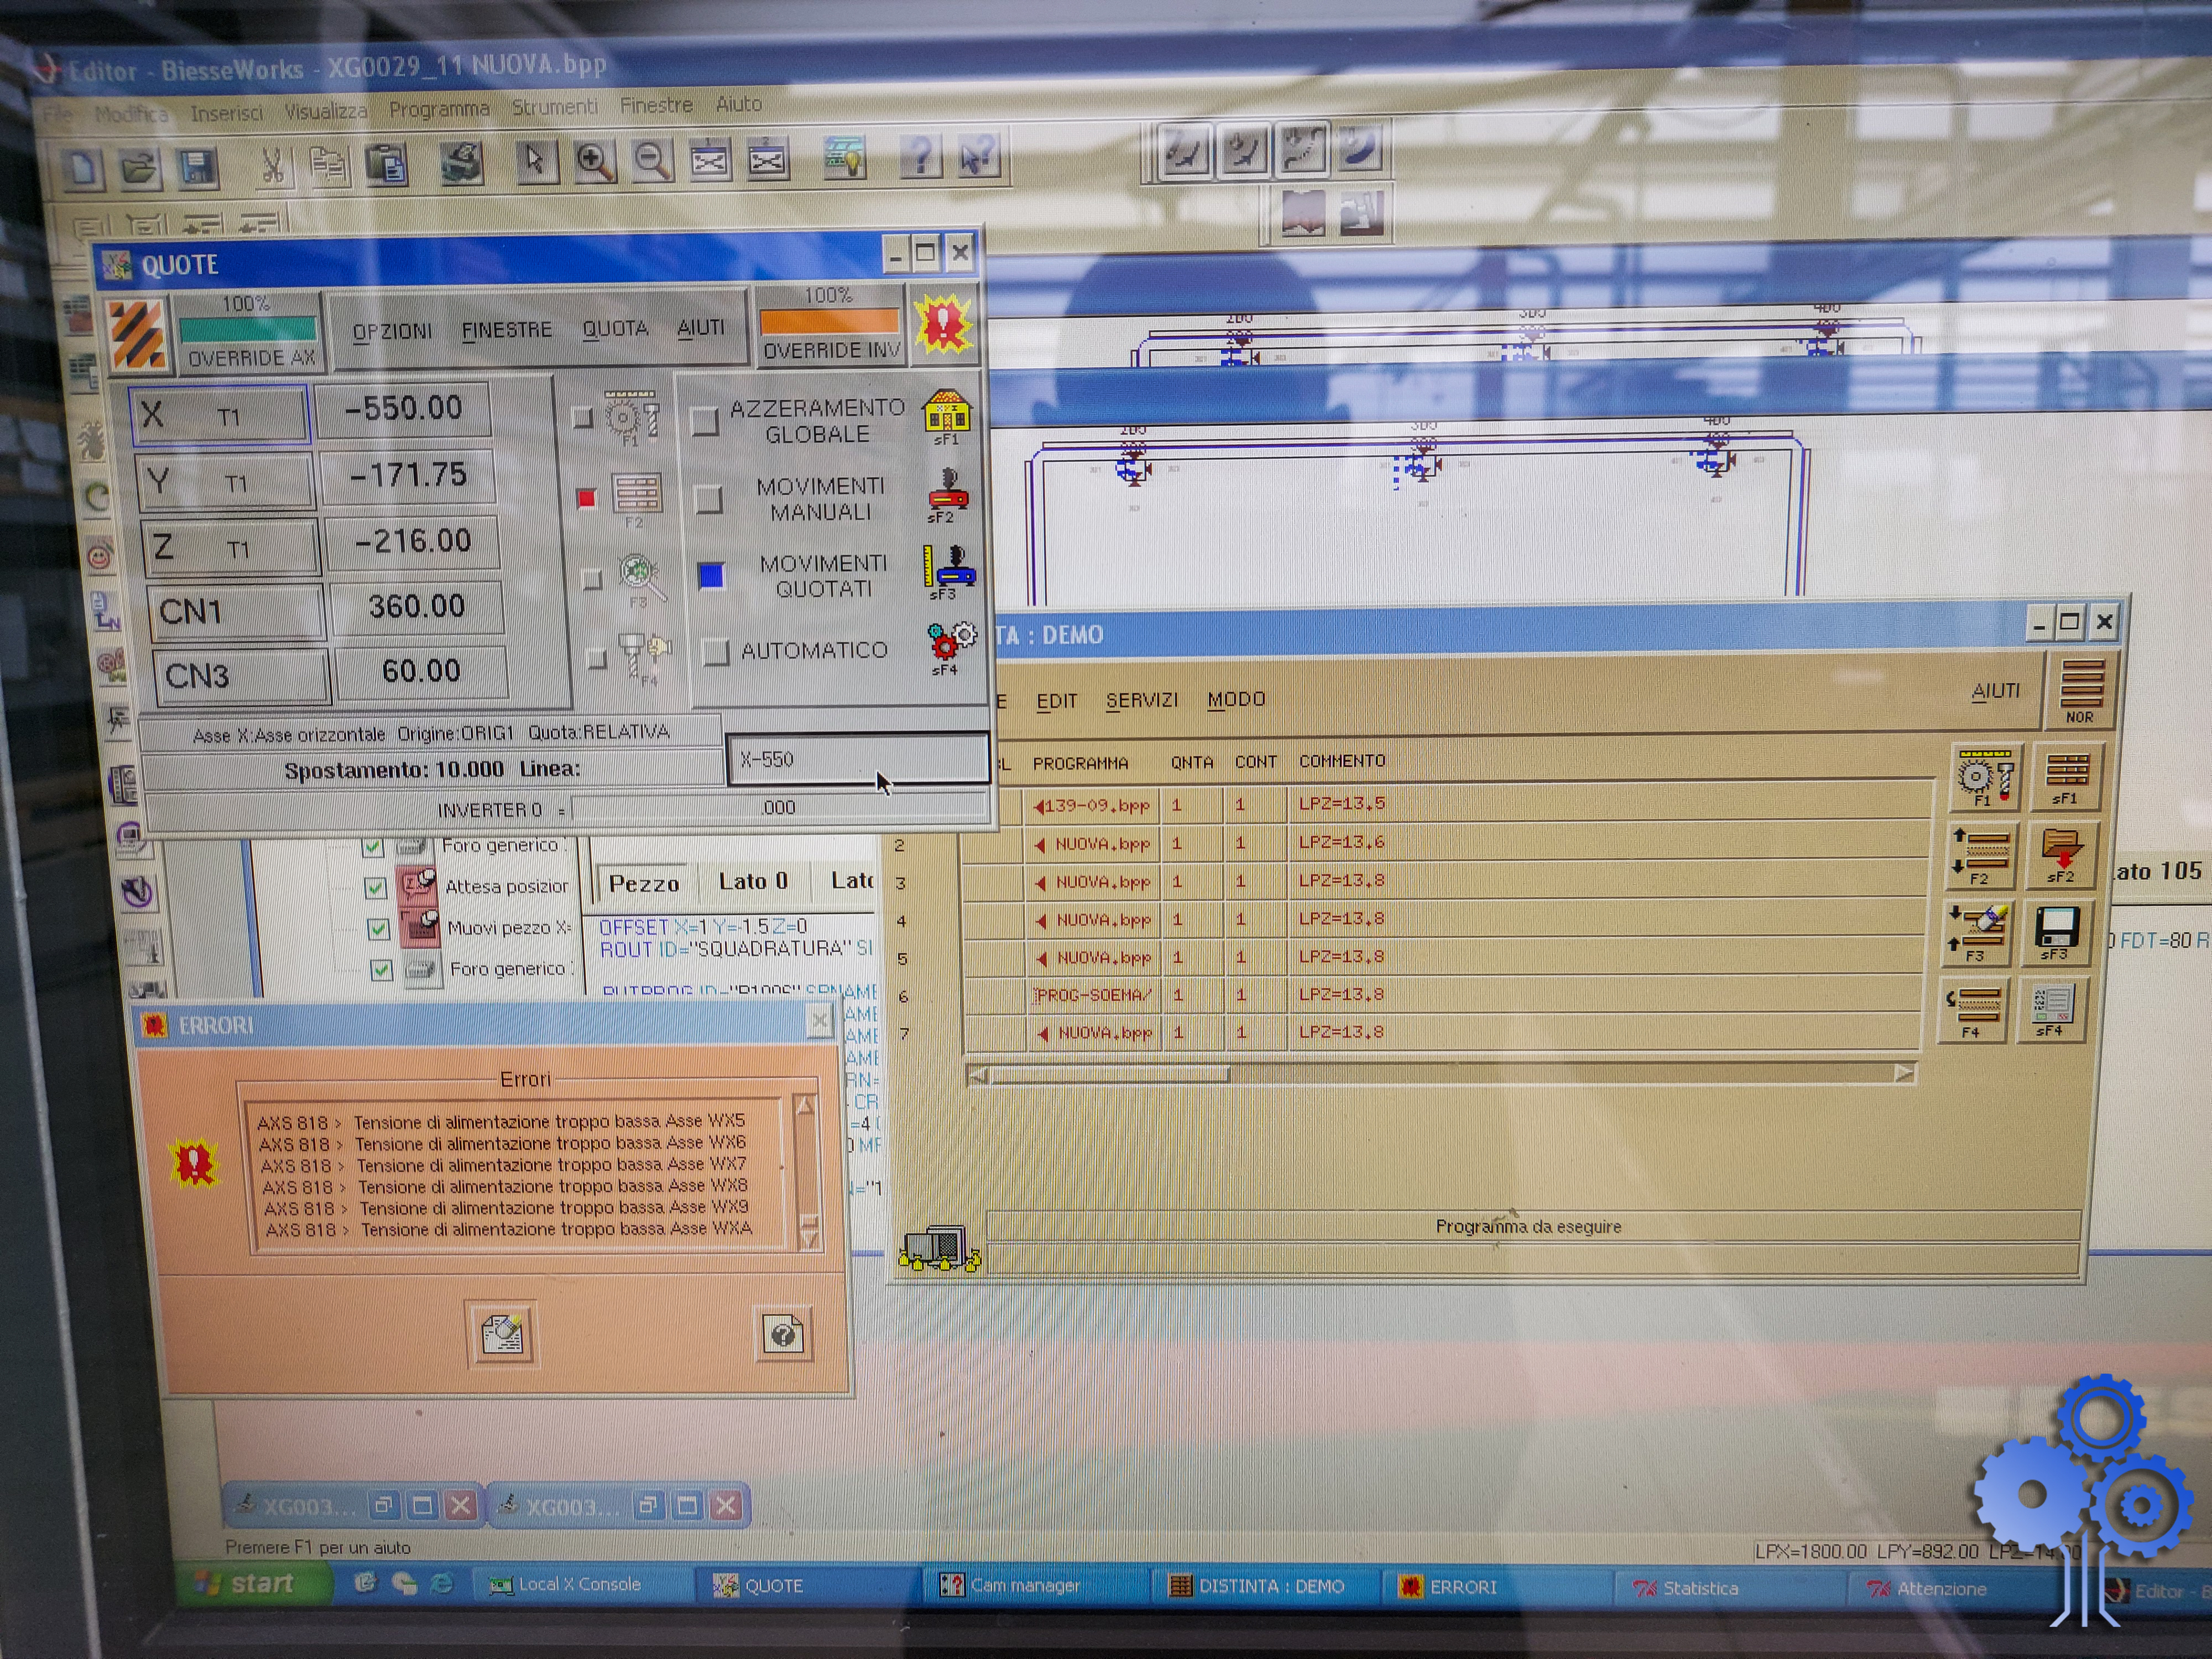Open Local X Console from taskbar
Viewport: 2212px width, 1659px height.
coord(580,1584)
